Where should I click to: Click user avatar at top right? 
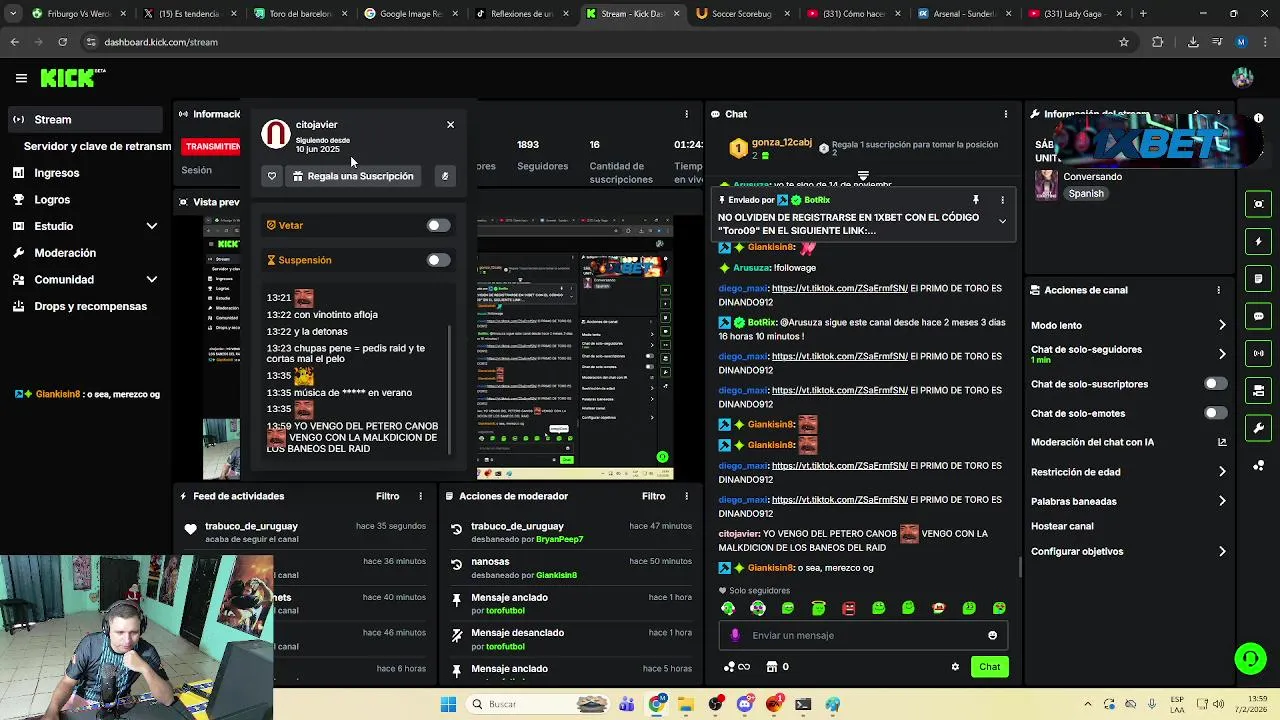1243,78
